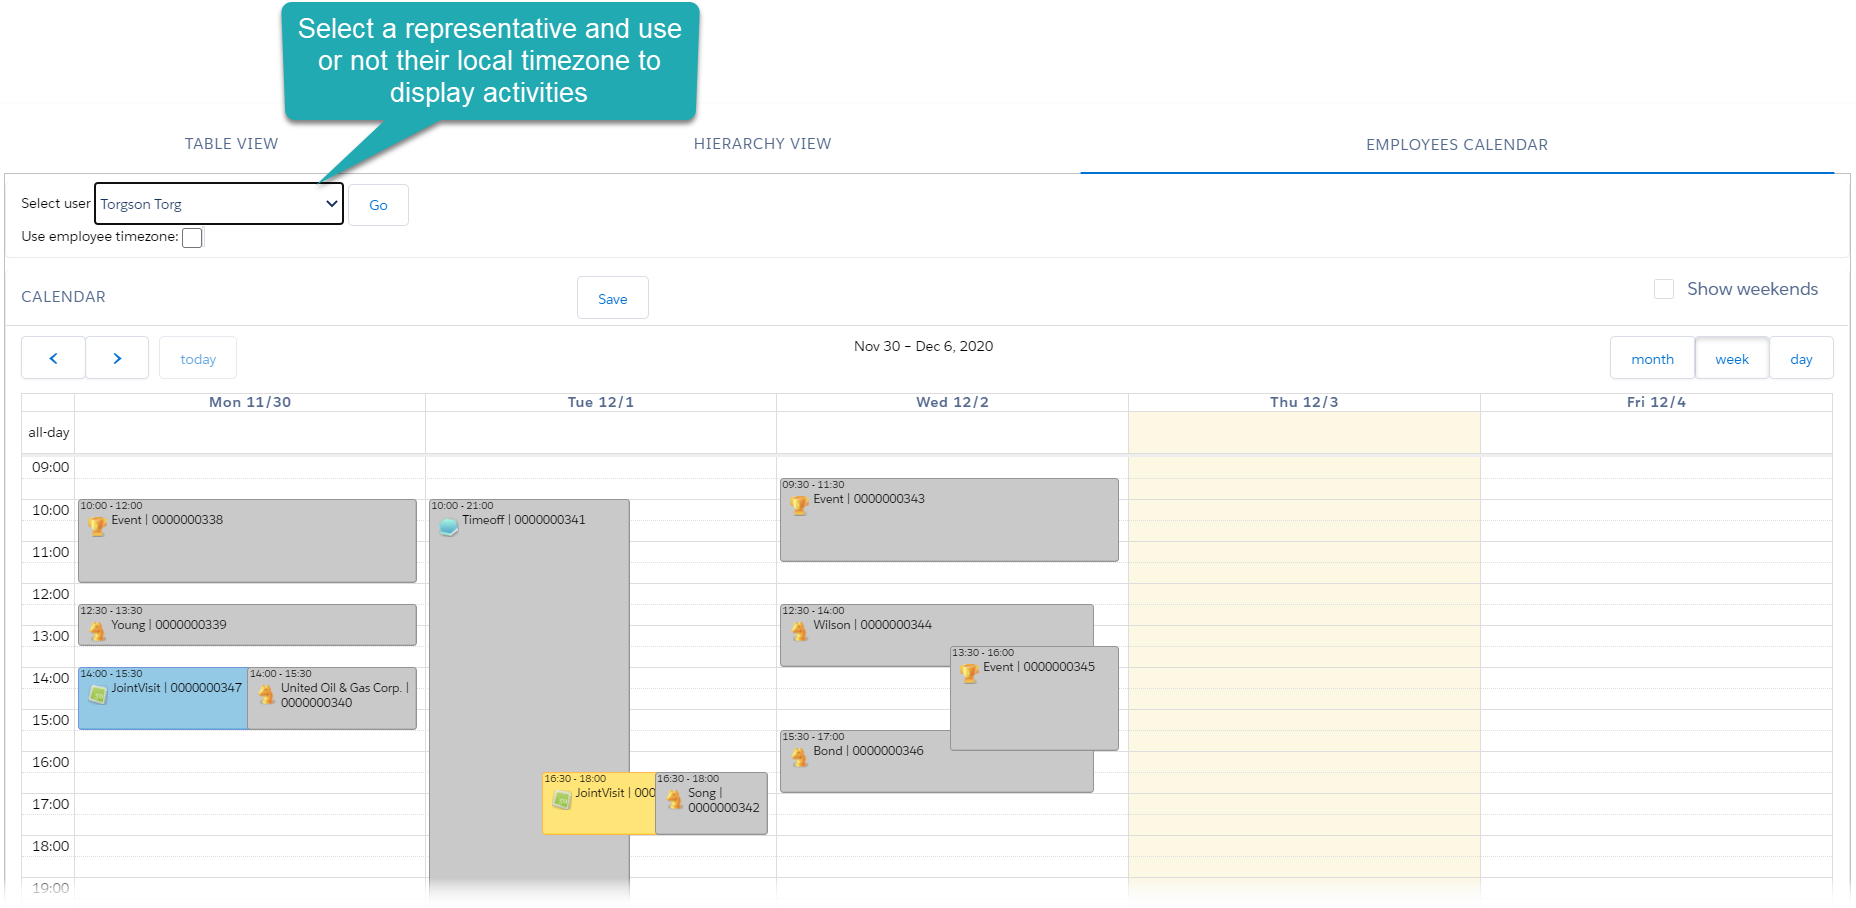Enable the Use employee timezone checkbox
Image resolution: width=1856 pixels, height=908 pixels.
point(191,237)
